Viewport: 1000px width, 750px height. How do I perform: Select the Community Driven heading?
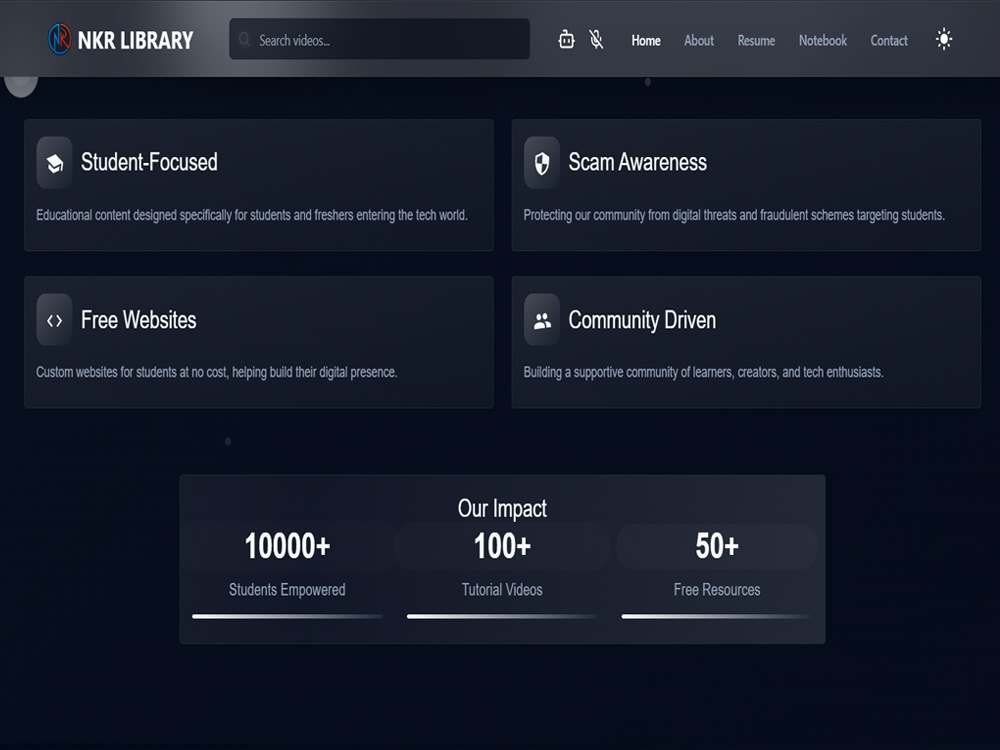(642, 320)
